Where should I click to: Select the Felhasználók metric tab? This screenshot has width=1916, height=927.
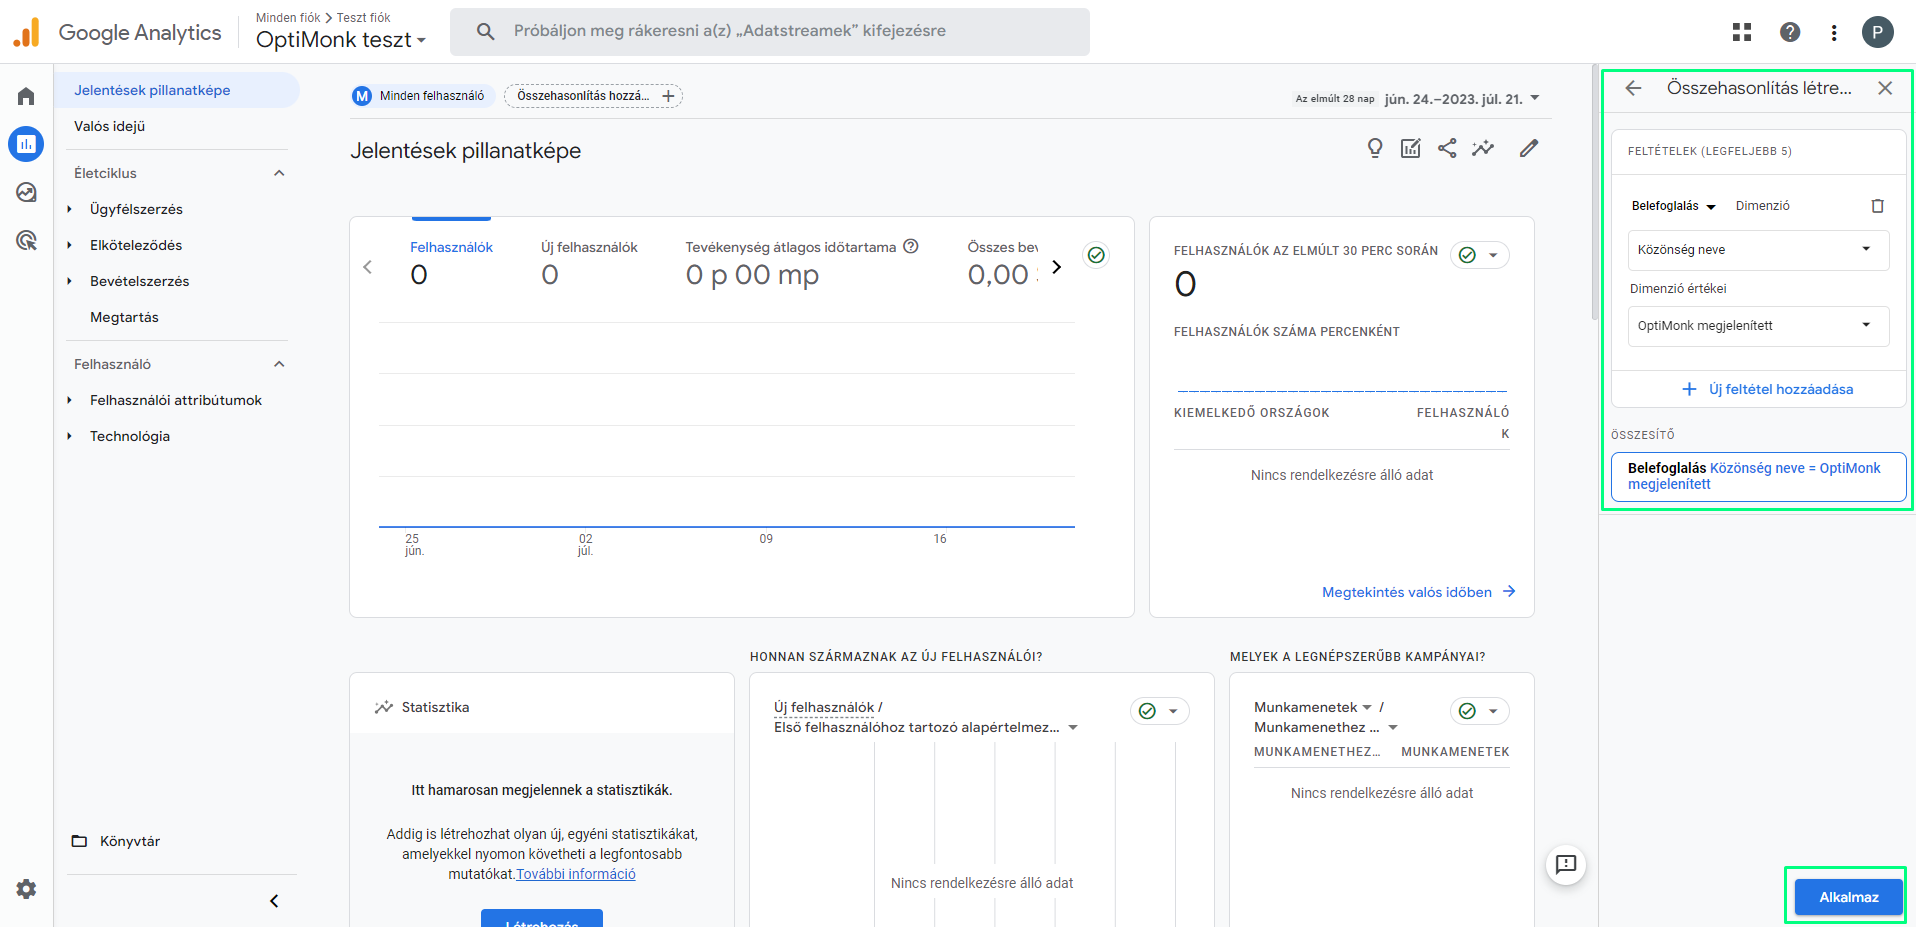click(451, 265)
